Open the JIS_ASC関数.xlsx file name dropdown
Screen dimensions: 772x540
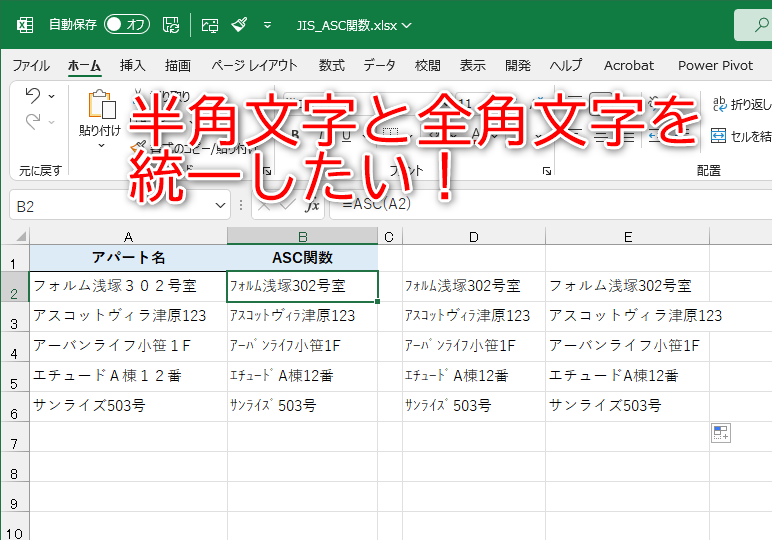[x=407, y=25]
